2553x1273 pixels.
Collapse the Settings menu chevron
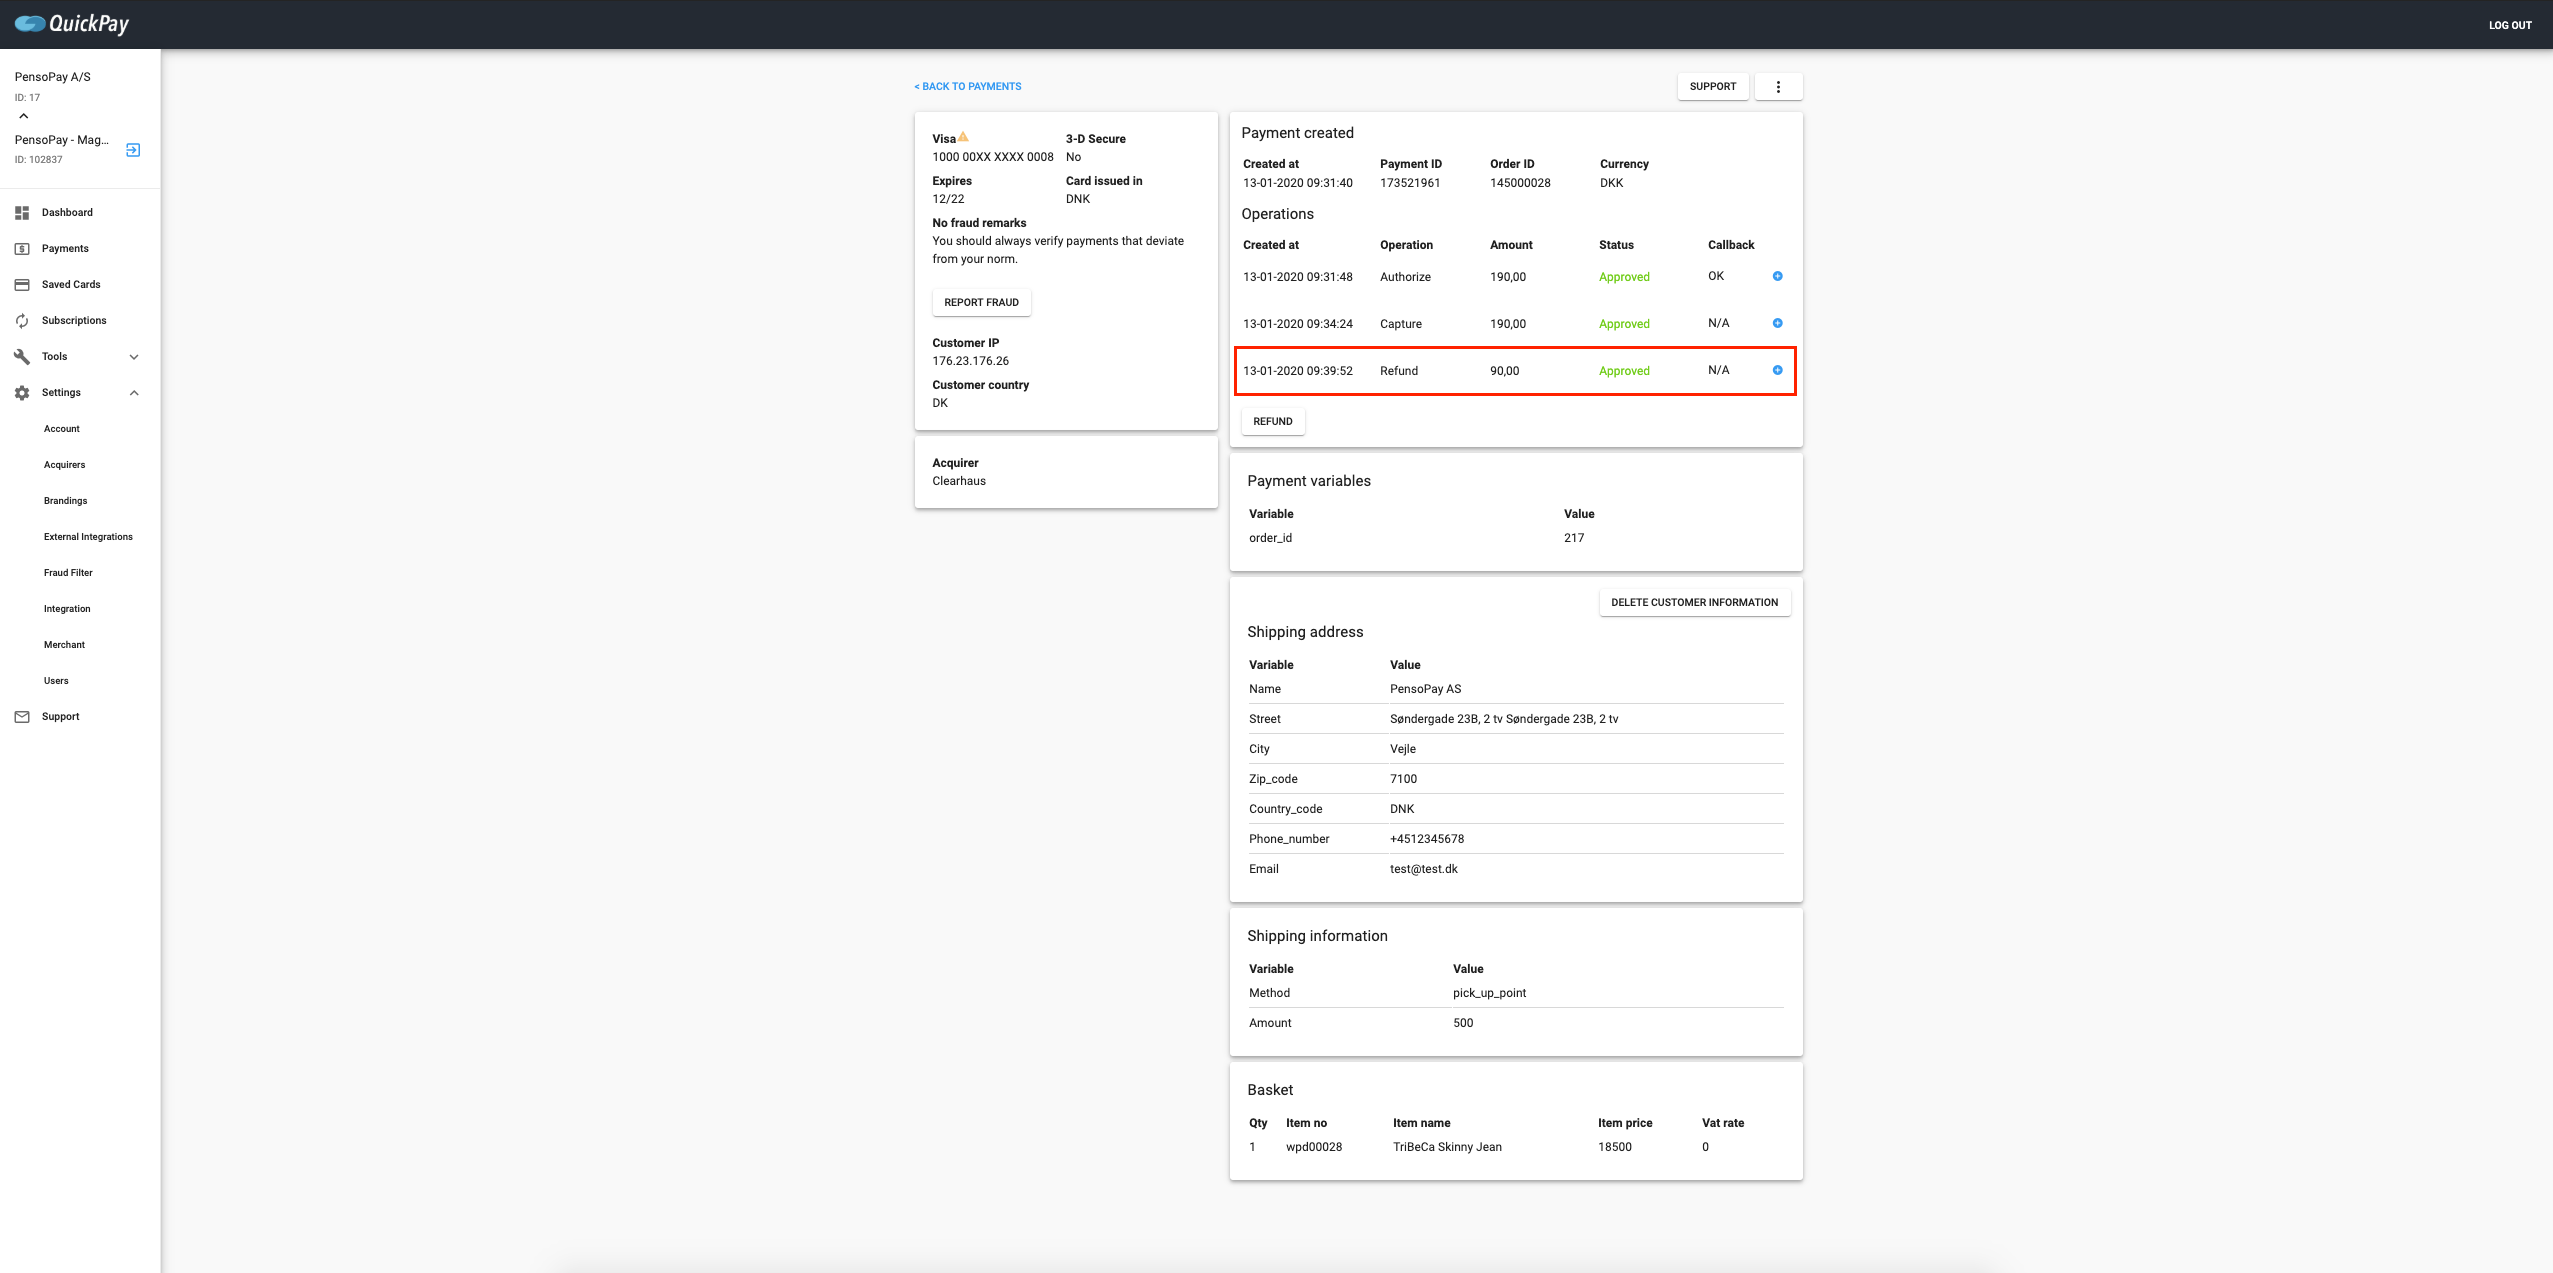click(134, 393)
